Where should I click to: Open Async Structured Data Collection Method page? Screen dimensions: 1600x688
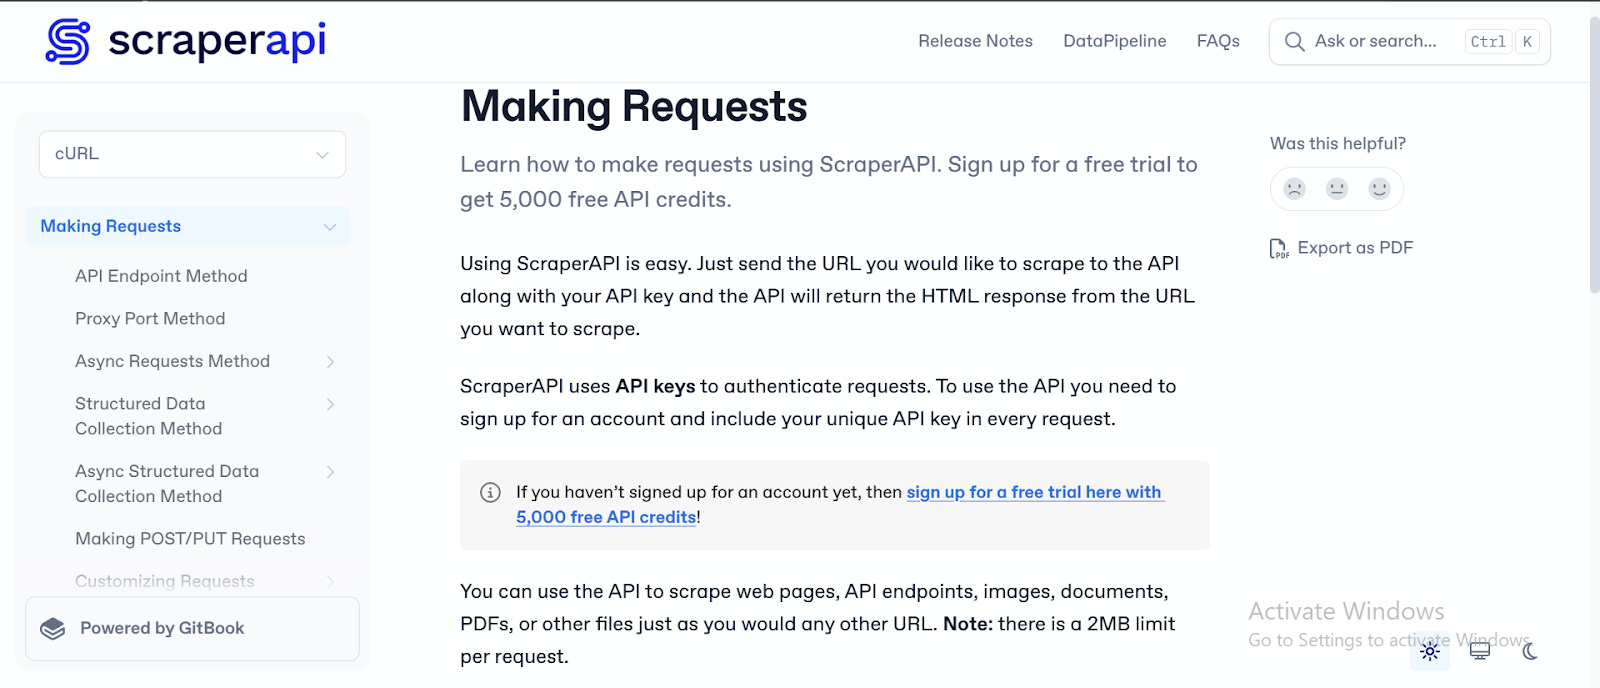pos(167,483)
